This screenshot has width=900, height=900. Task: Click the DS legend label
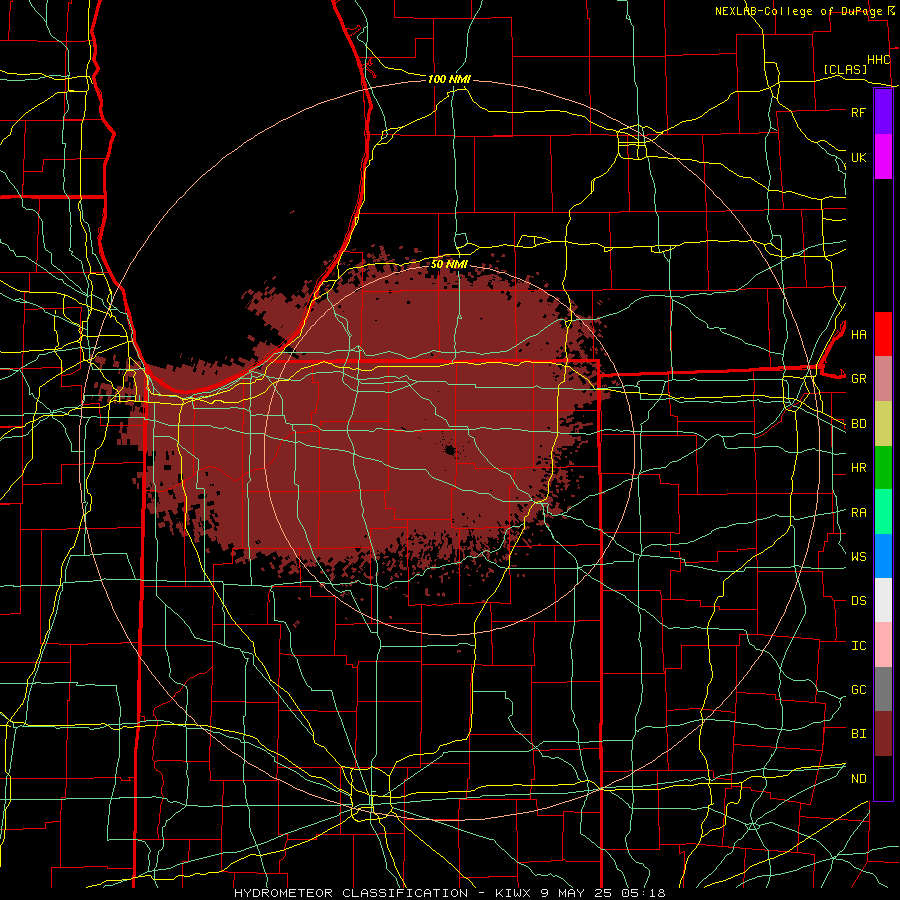click(858, 601)
